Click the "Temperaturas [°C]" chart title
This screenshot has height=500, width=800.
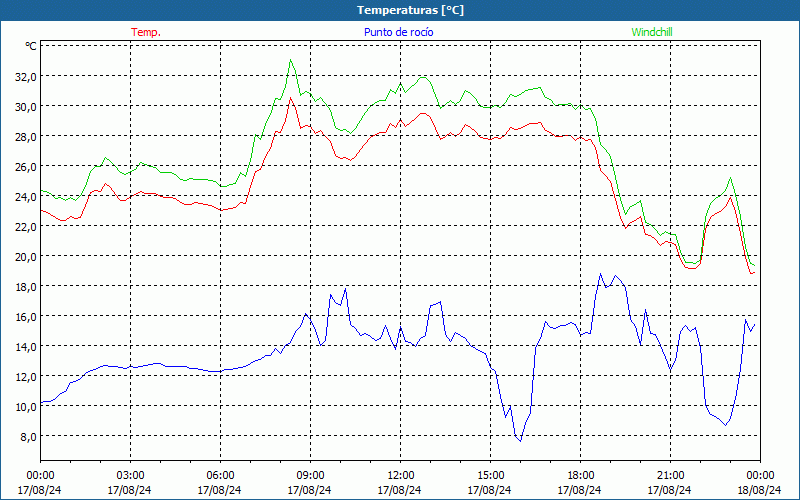point(410,10)
